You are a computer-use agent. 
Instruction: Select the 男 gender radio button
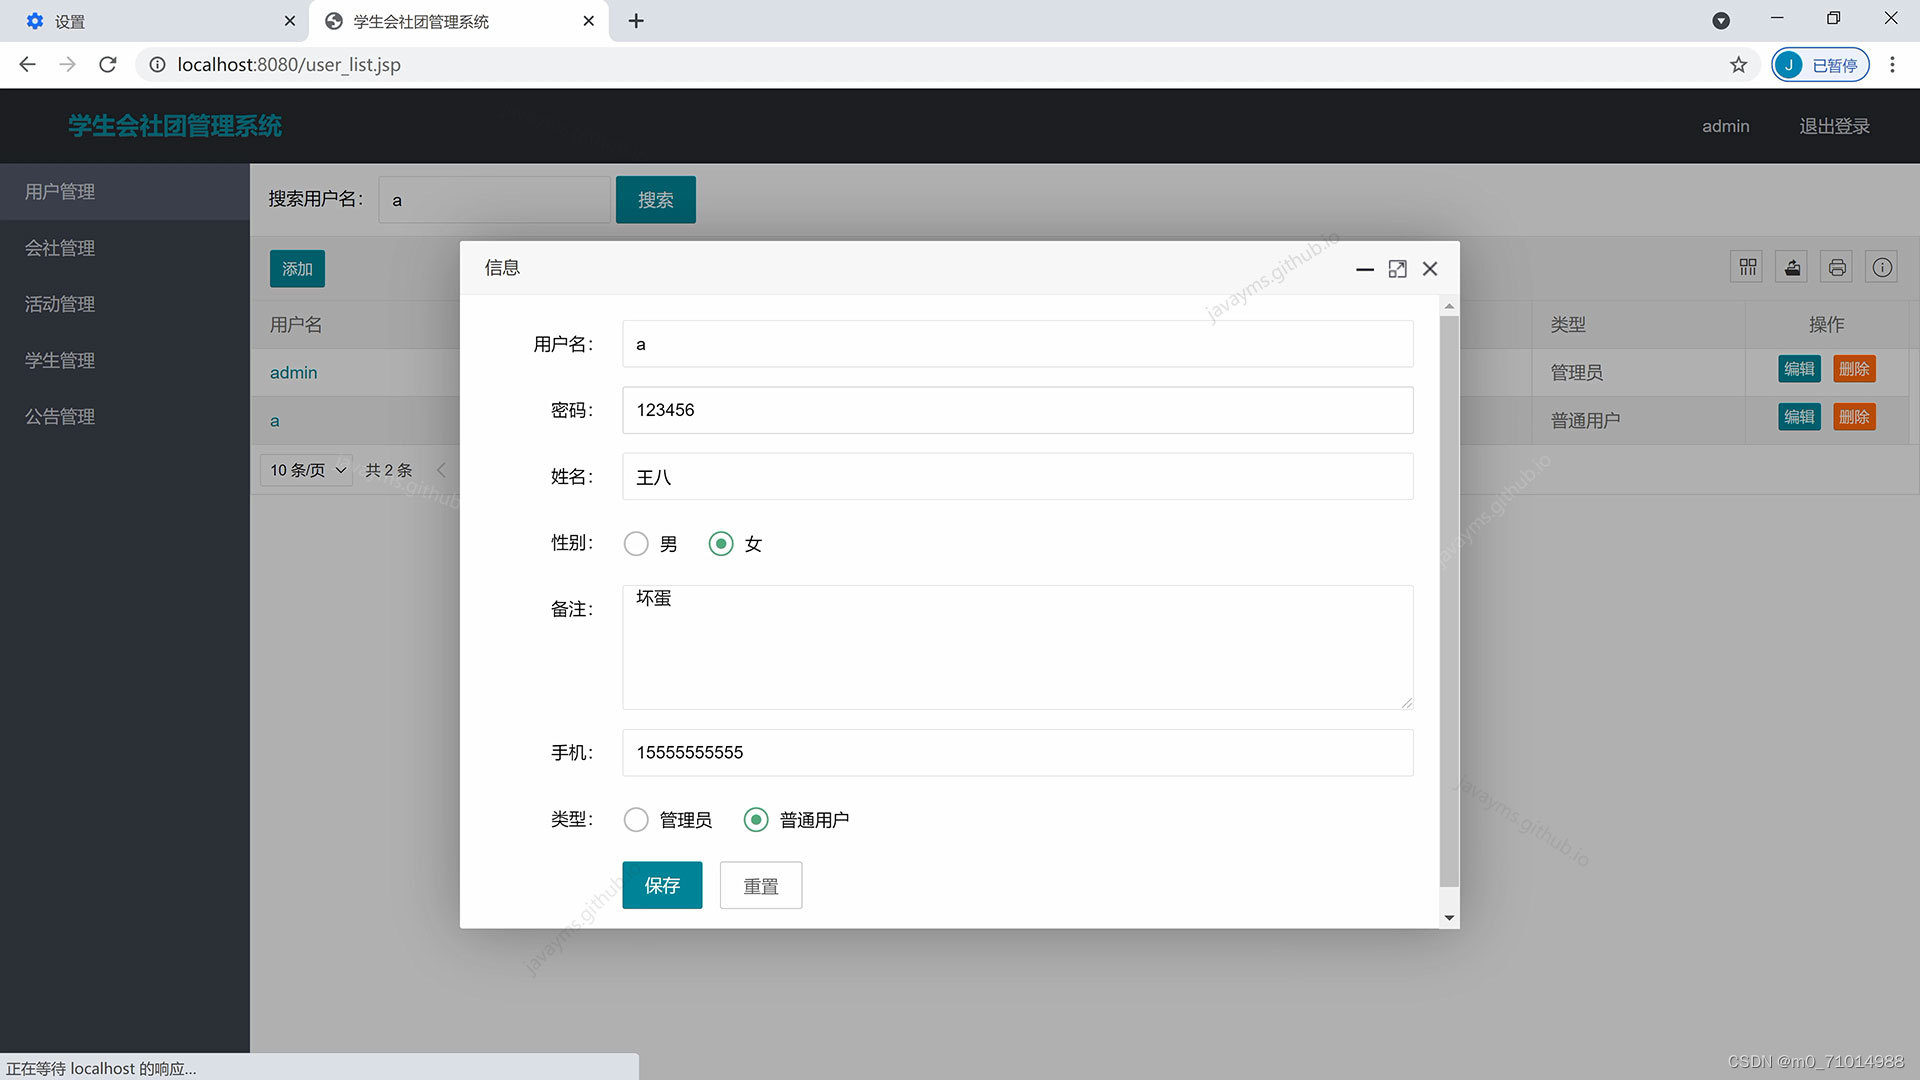pyautogui.click(x=636, y=544)
